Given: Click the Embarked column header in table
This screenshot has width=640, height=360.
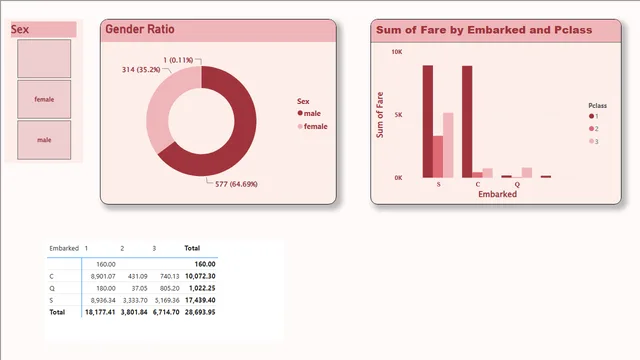Looking at the screenshot, I should [x=64, y=248].
